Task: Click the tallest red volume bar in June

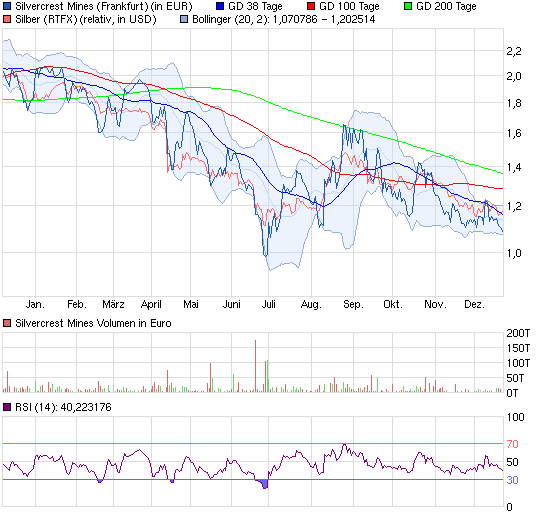Action: (x=255, y=366)
